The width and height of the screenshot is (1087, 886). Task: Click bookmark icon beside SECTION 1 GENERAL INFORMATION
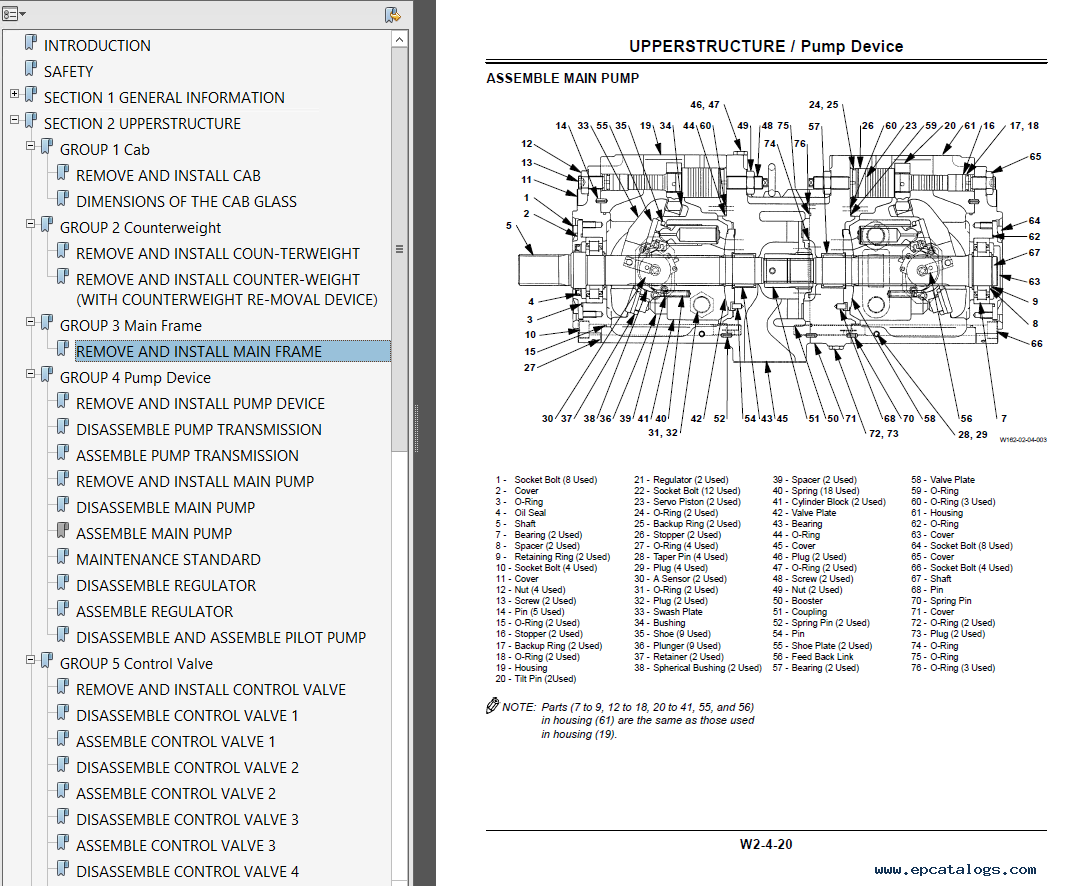point(31,95)
